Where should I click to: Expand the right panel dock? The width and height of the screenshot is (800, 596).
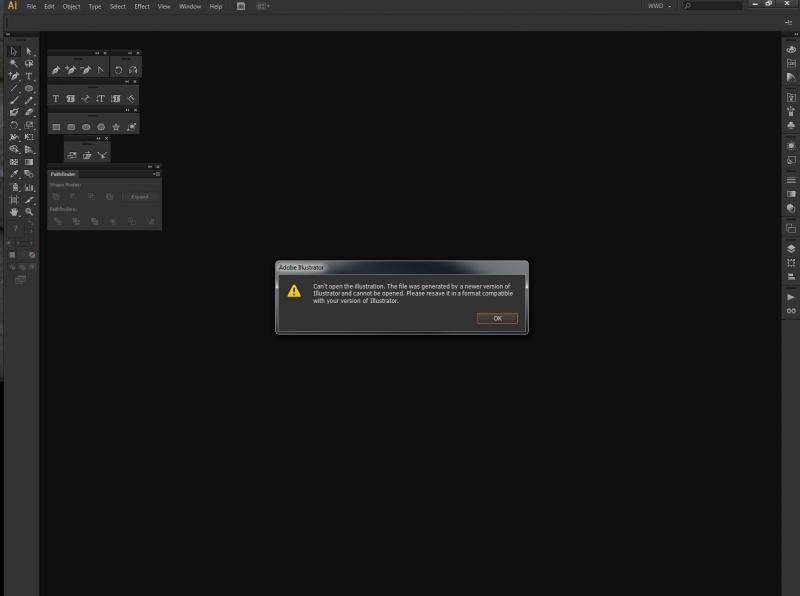tap(795, 34)
